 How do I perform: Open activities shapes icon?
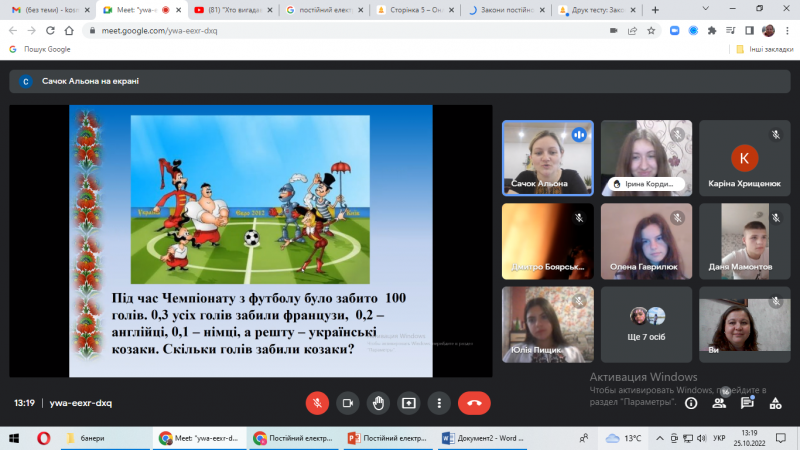click(x=776, y=403)
